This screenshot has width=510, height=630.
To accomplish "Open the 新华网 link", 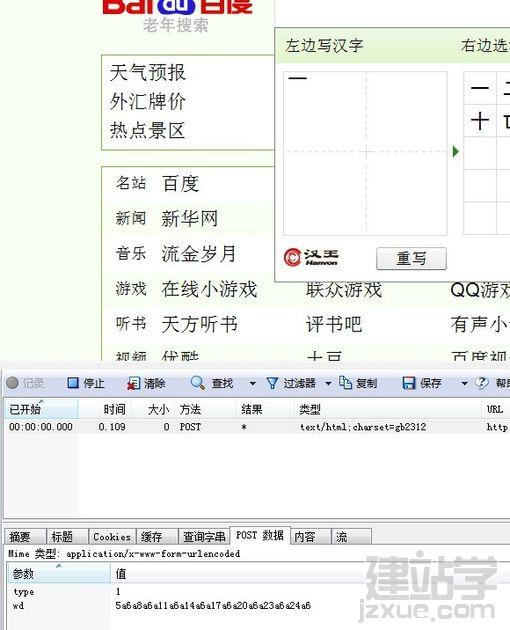I will (x=189, y=219).
